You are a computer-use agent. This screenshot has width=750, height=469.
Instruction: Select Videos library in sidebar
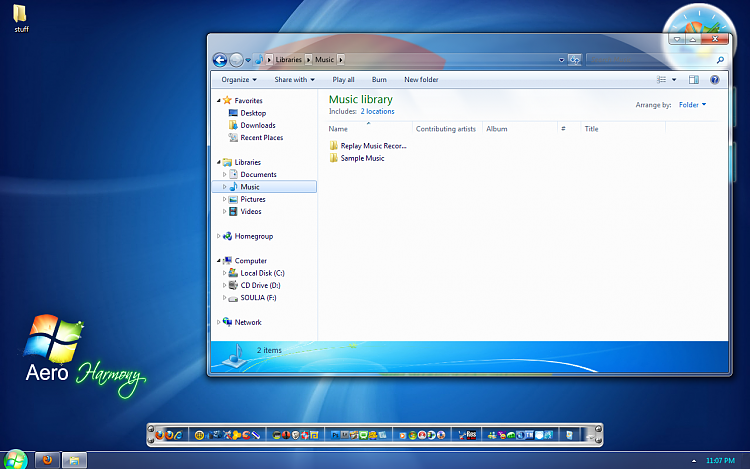point(245,211)
